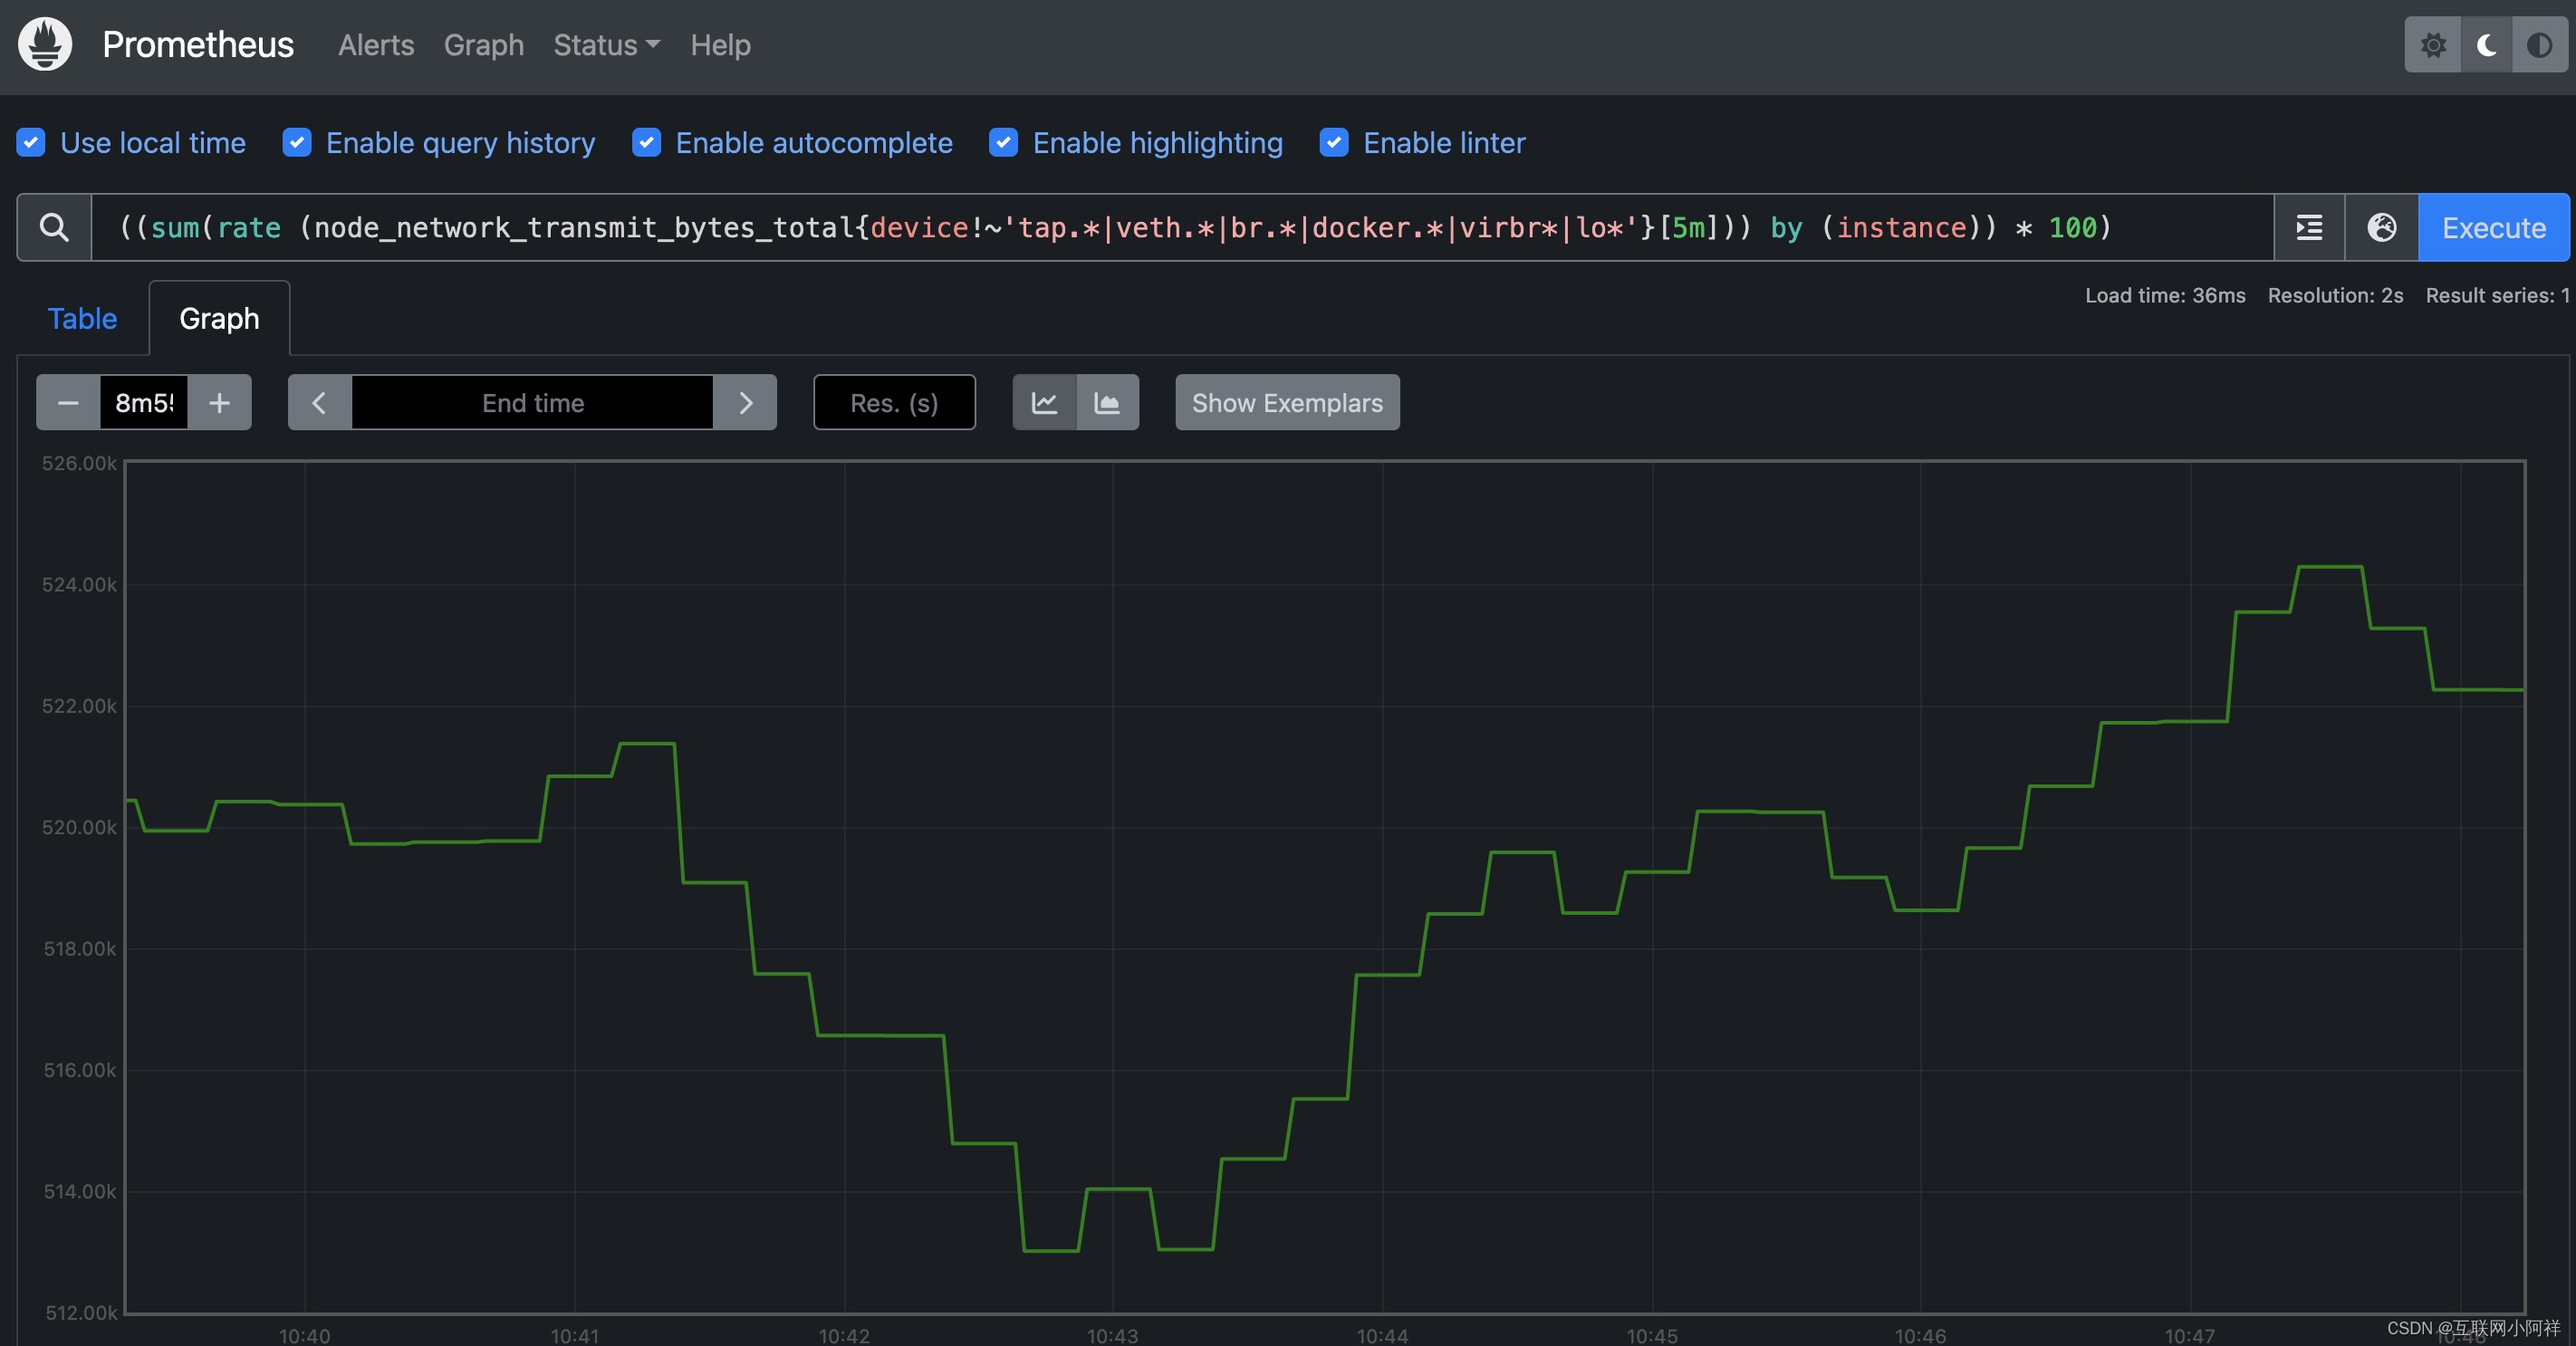The height and width of the screenshot is (1346, 2576).
Task: Toggle the Use local time checkbox
Action: [29, 141]
